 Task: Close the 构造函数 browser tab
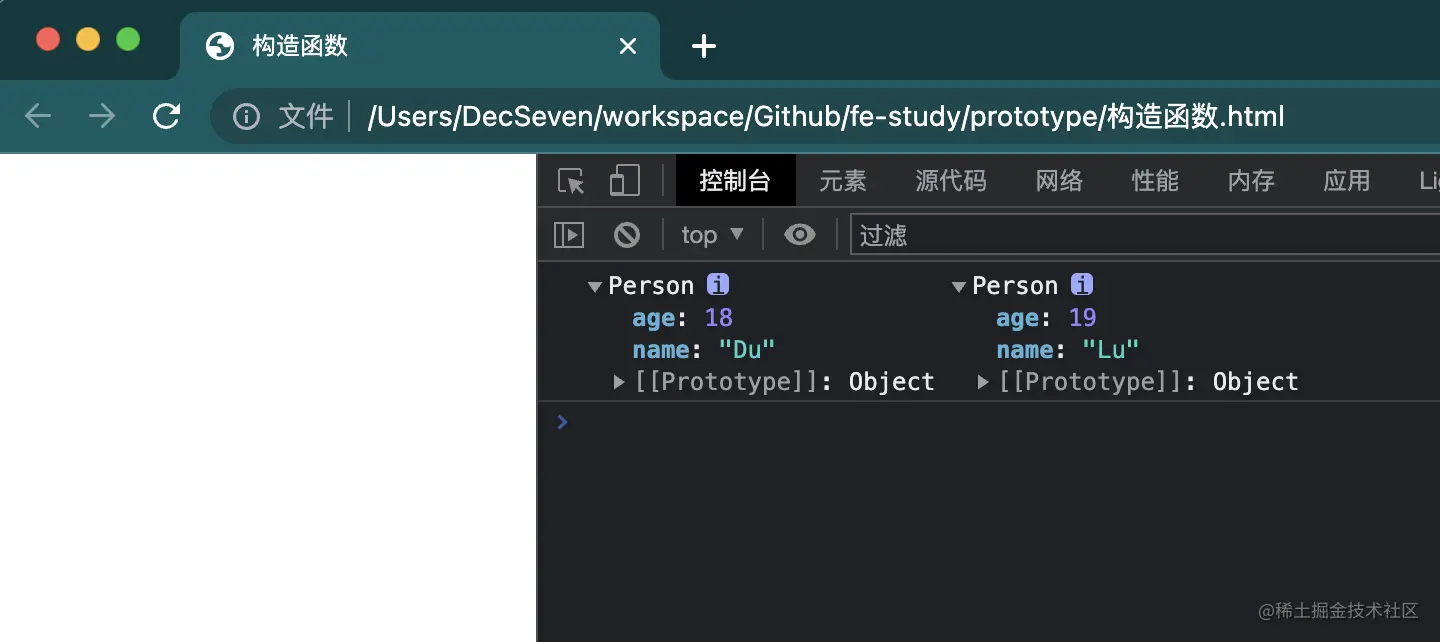pos(628,46)
